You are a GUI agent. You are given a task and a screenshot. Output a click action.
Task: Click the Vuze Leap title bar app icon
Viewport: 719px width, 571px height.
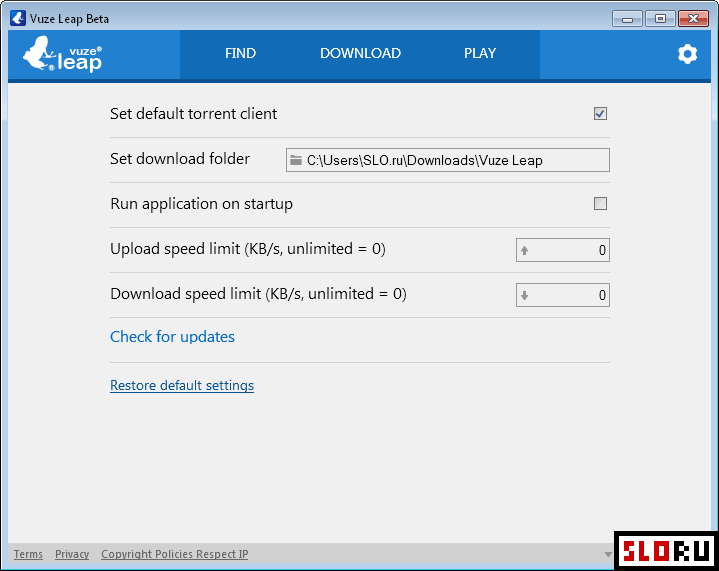coord(18,18)
